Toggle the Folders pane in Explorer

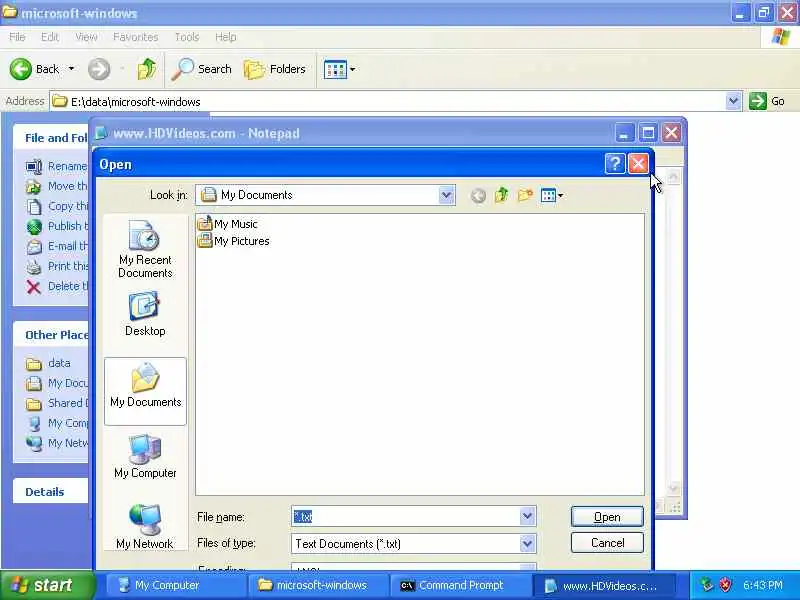pos(275,69)
